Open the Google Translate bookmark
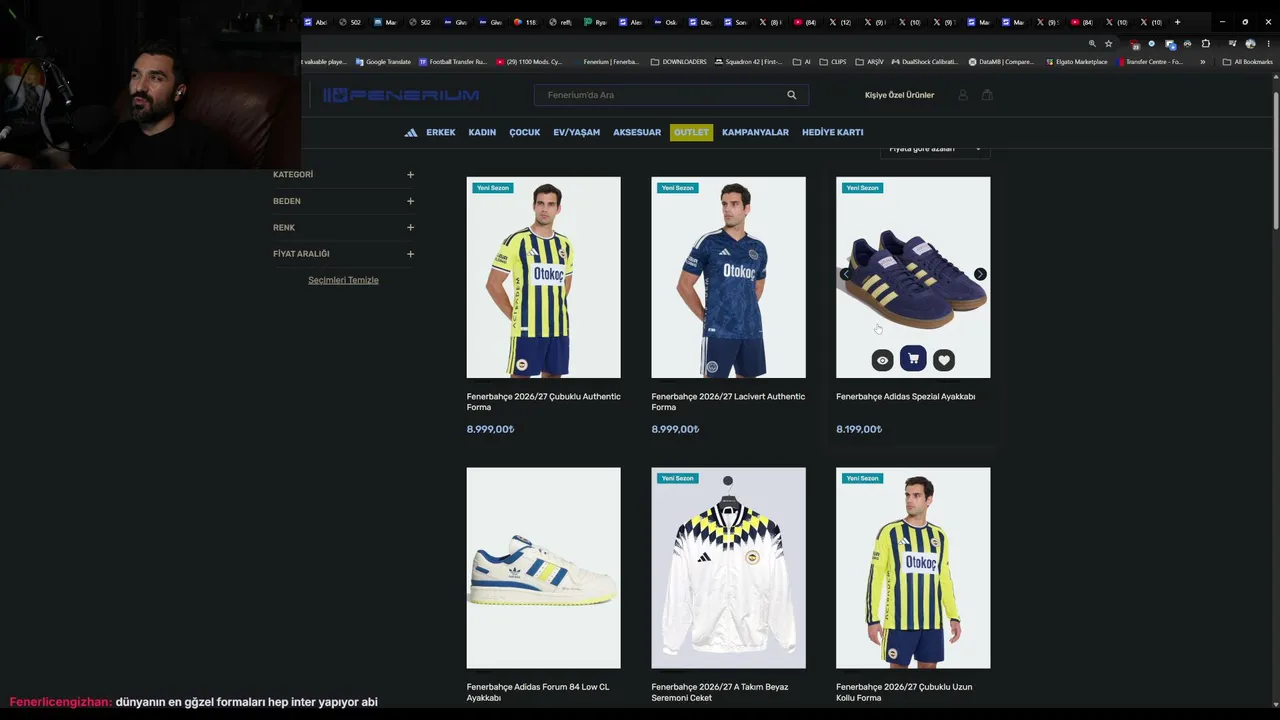Screen dimensions: 1280x720 383,62
